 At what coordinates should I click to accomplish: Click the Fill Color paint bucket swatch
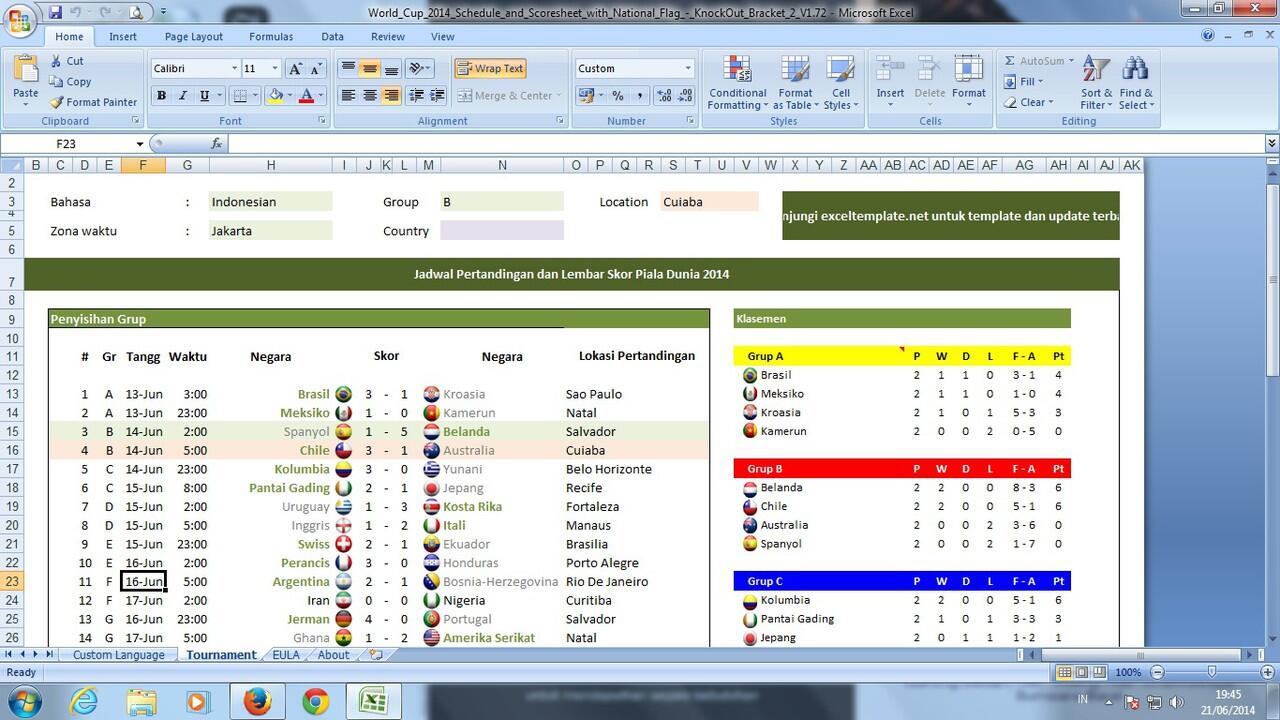pos(276,96)
